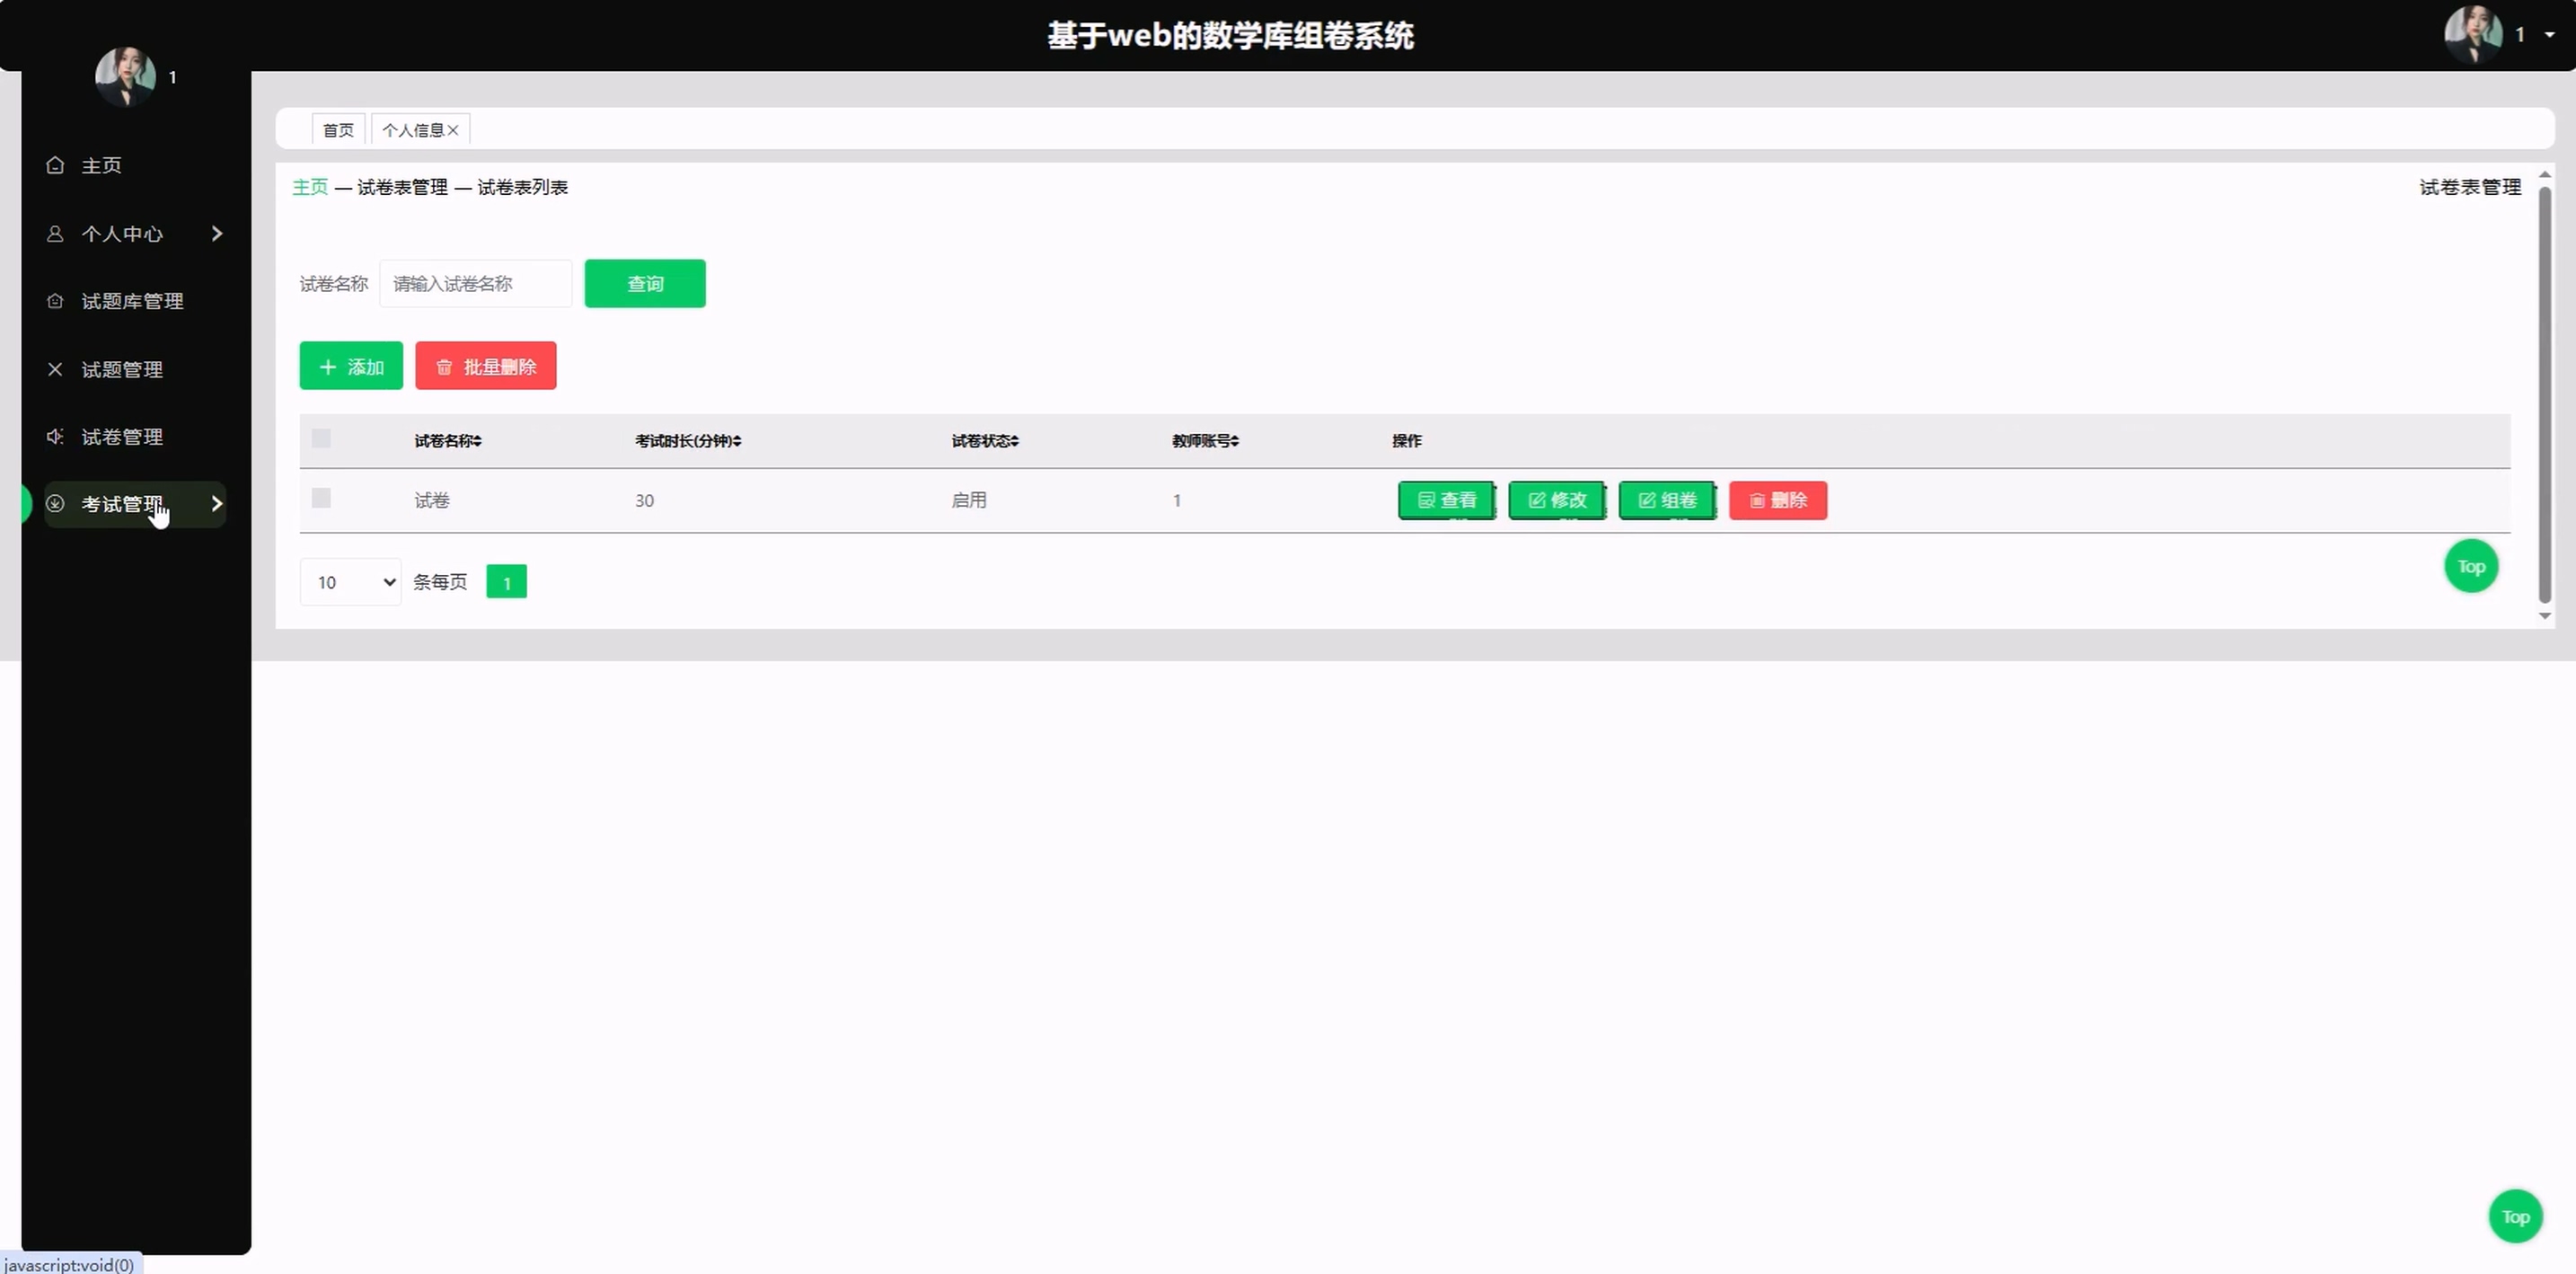Sort by 考试时长(分钟) column header
The image size is (2576, 1274).
point(688,441)
